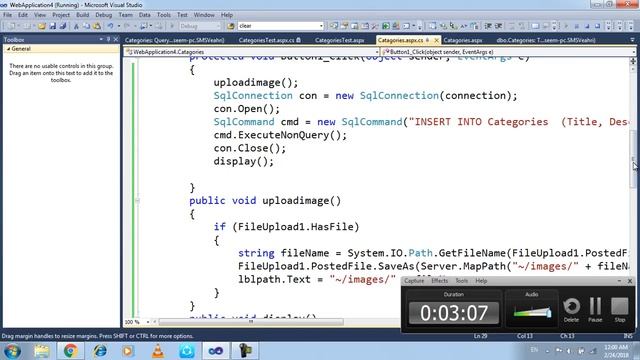Close the Toolbox panel

[116, 39]
